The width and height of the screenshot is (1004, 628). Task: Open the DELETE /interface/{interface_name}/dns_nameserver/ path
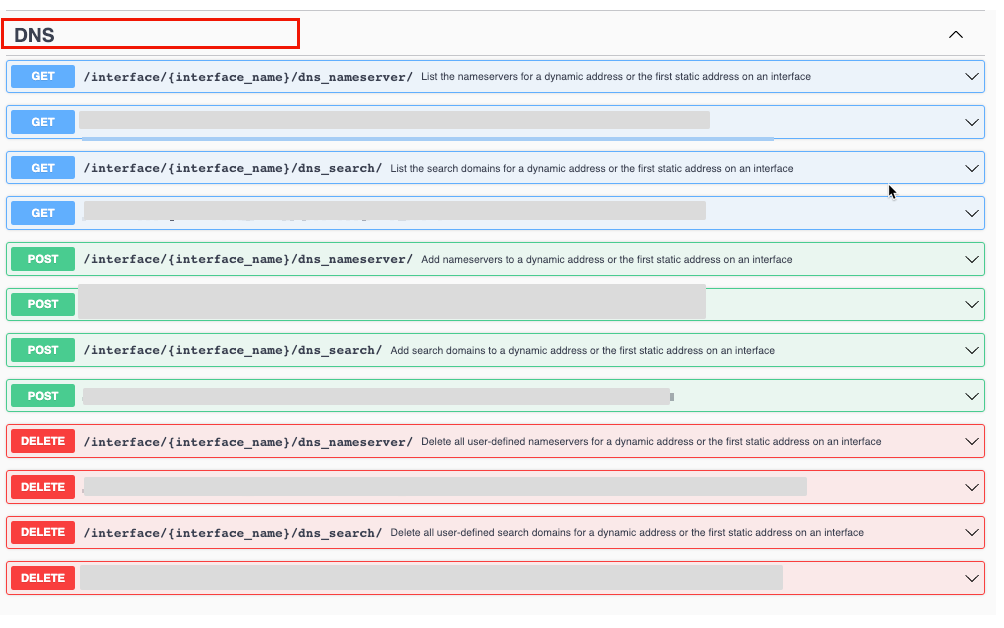coord(248,442)
